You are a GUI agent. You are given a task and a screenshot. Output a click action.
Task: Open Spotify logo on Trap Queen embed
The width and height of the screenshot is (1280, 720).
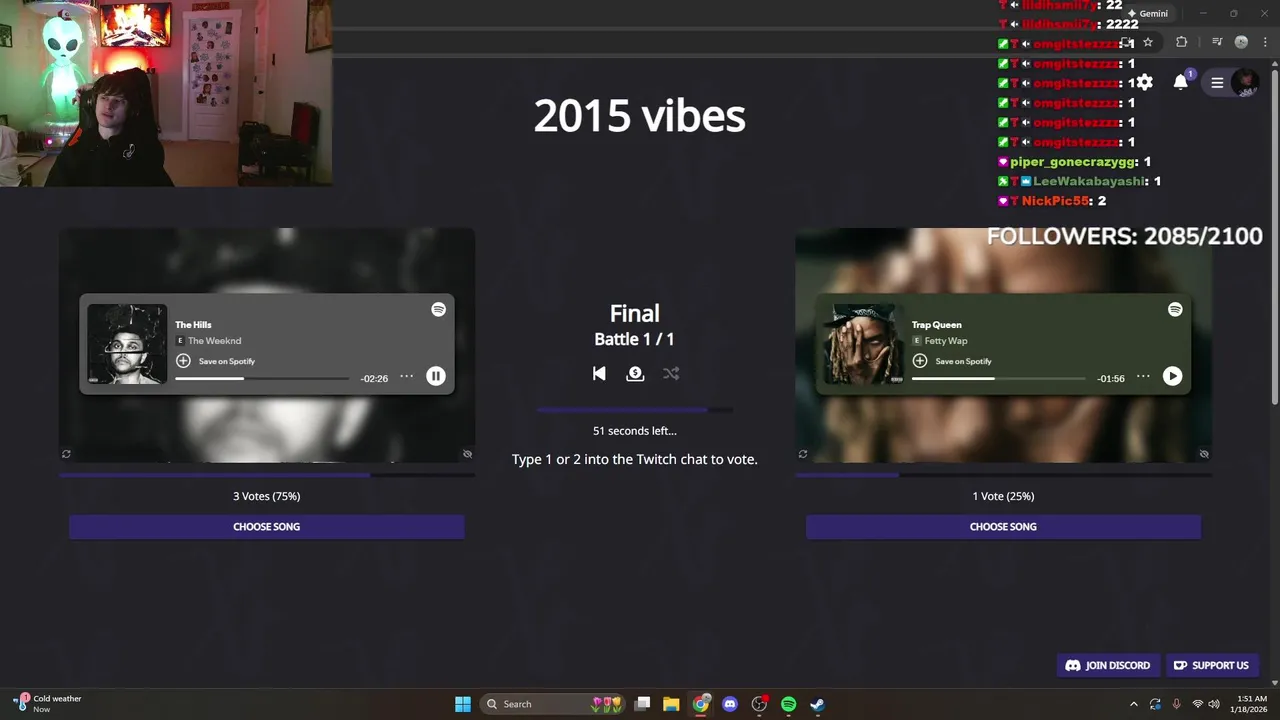click(1175, 310)
